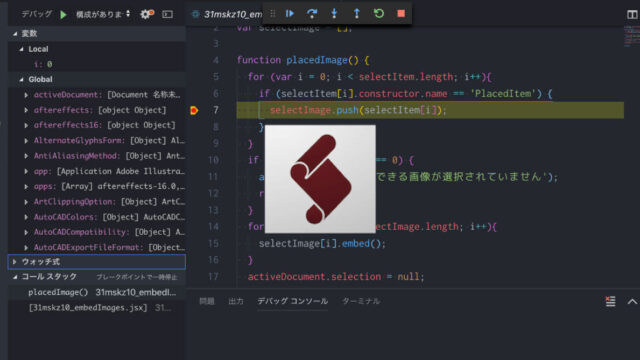Click the minimap in the editor
Viewport: 640px width, 360px height.
(631, 37)
